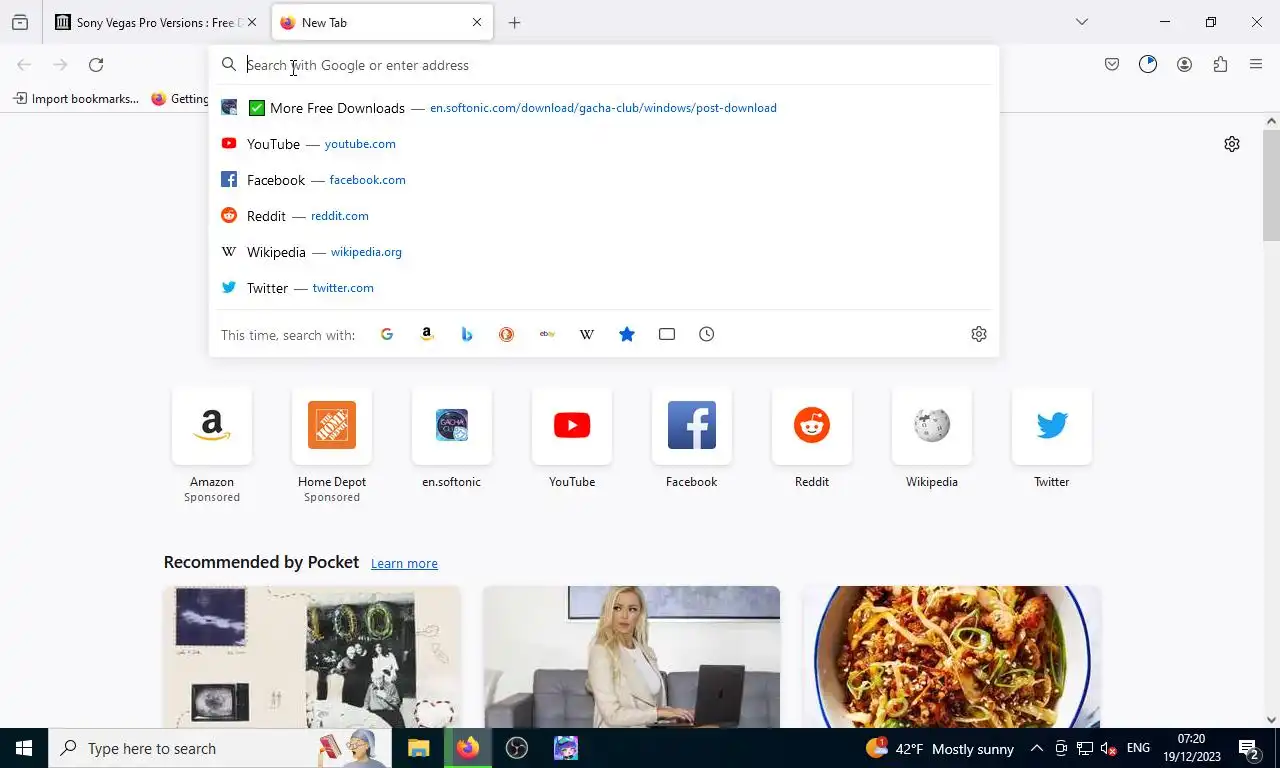Viewport: 1280px width, 768px height.
Task: Search this time with Wikipedia
Action: [587, 334]
